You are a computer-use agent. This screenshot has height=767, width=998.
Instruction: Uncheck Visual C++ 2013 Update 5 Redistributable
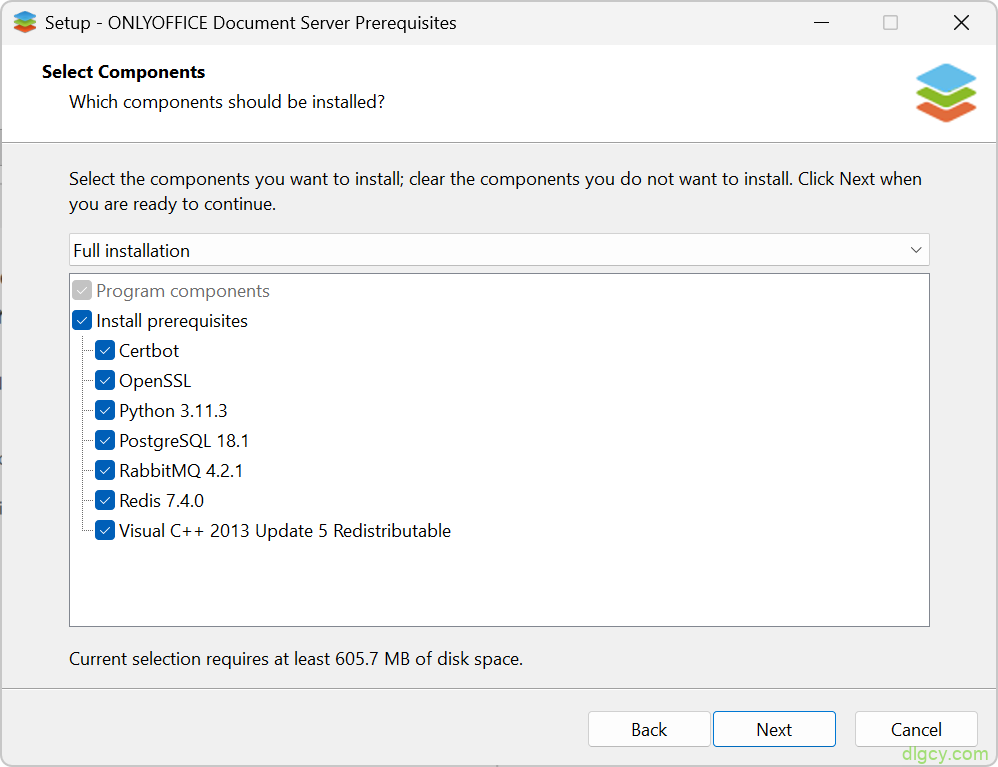pos(105,530)
